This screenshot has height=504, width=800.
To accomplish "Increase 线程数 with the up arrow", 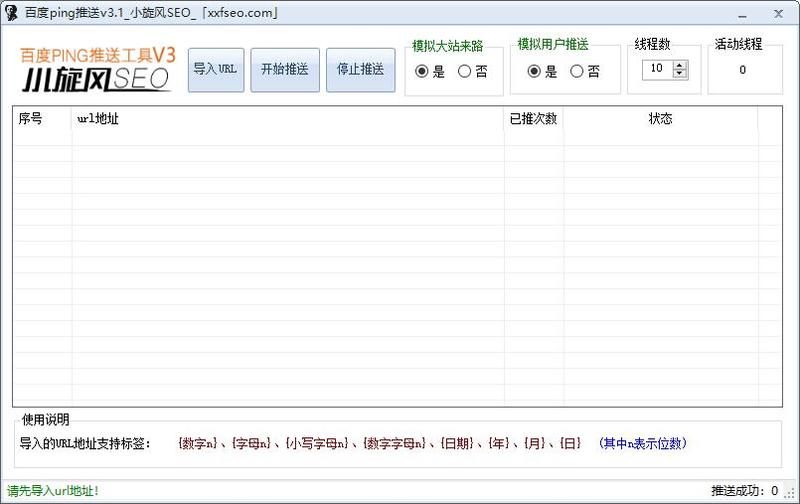I will [x=681, y=65].
